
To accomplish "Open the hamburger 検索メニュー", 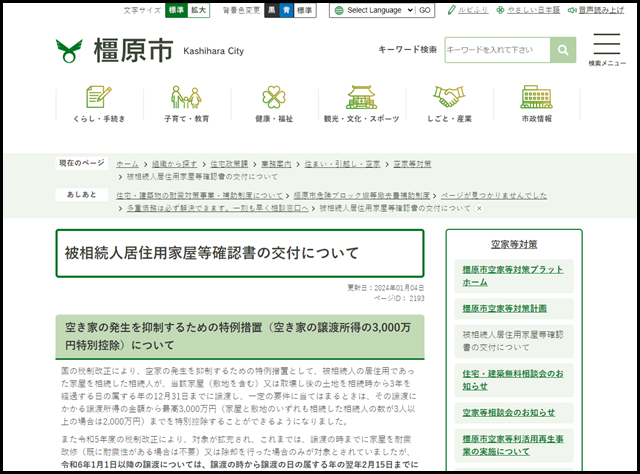I will tap(607, 50).
